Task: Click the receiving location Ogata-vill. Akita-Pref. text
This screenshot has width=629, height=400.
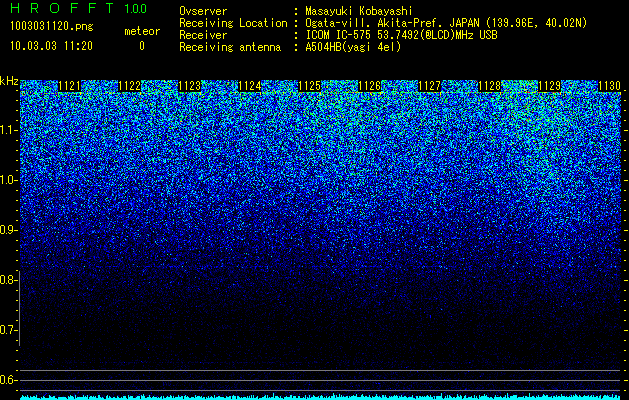Action: (x=446, y=23)
